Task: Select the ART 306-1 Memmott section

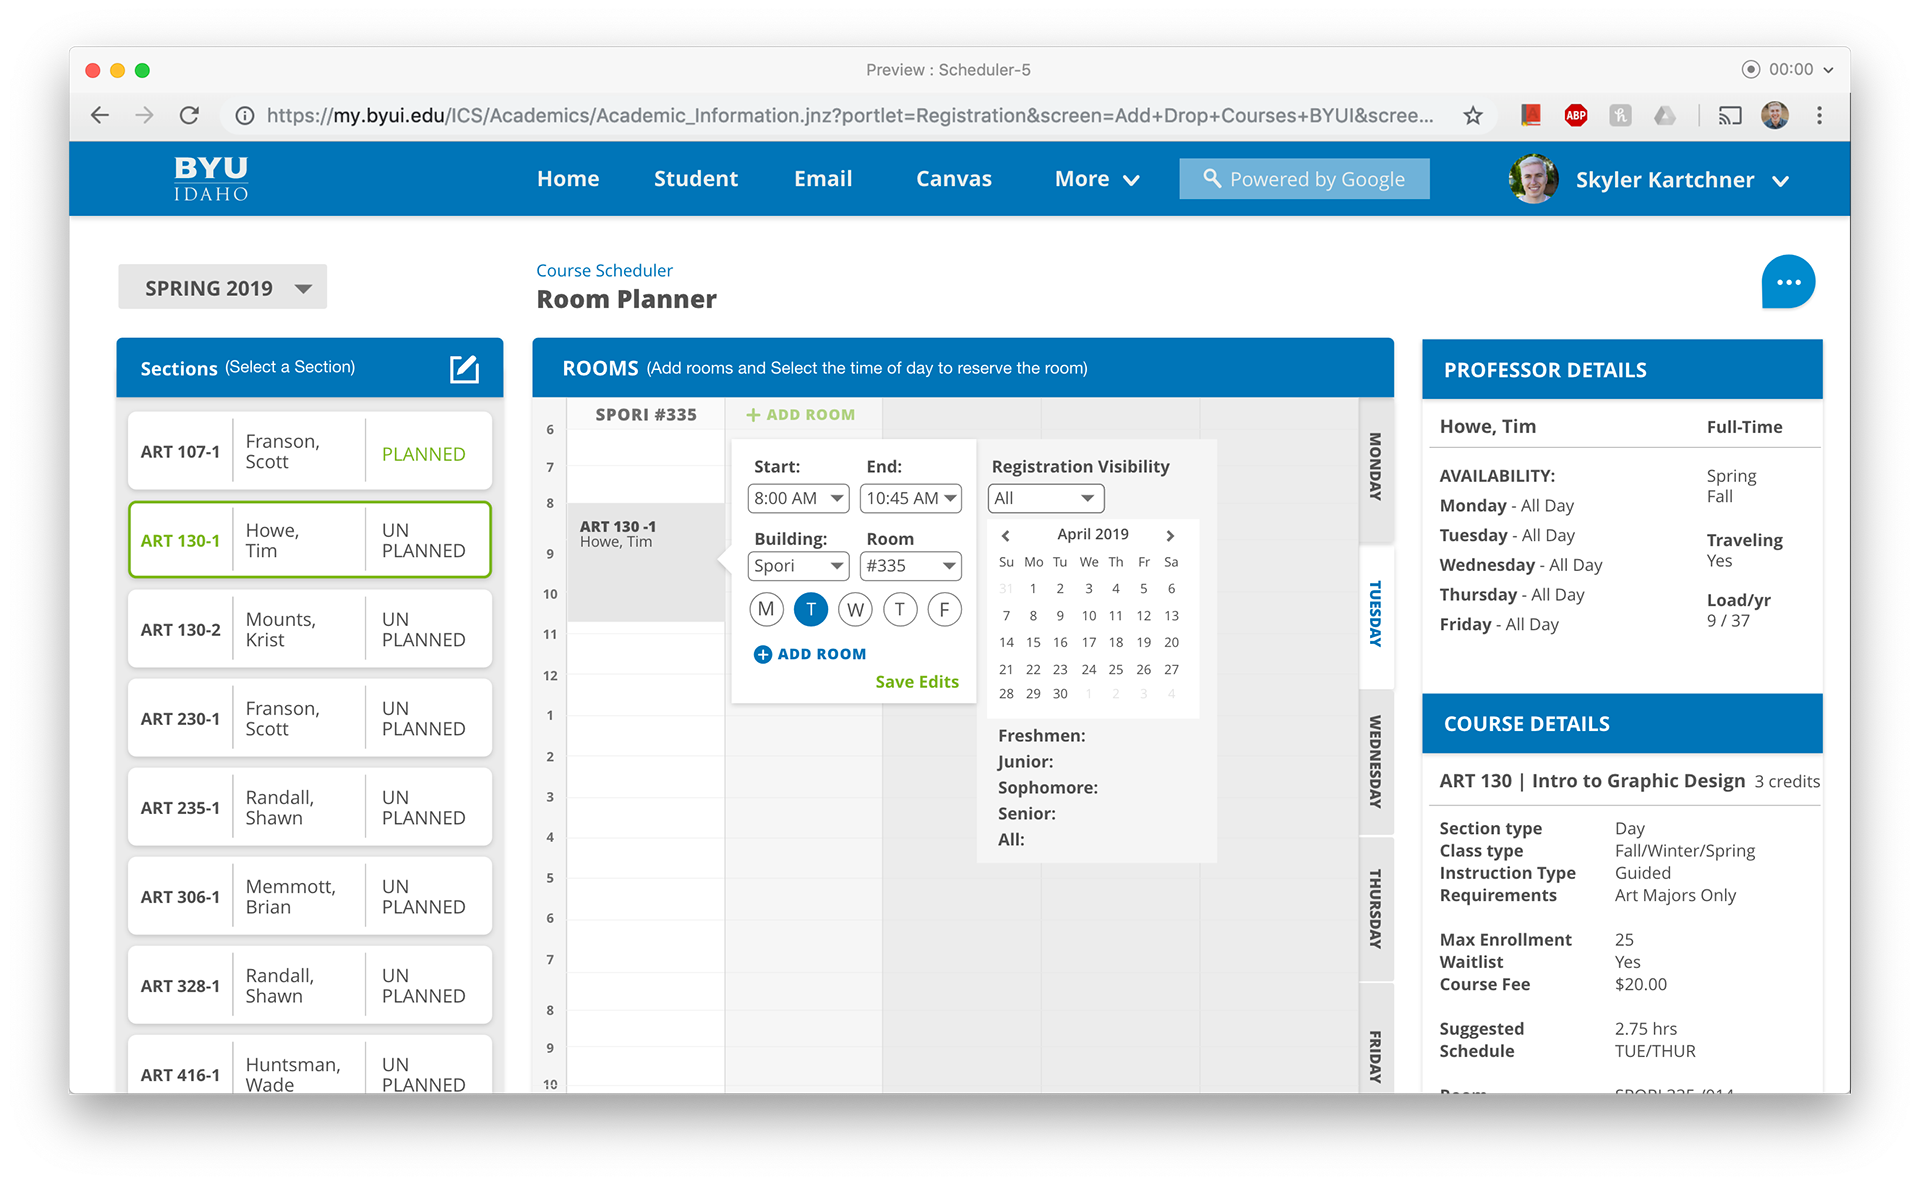Action: pyautogui.click(x=310, y=897)
